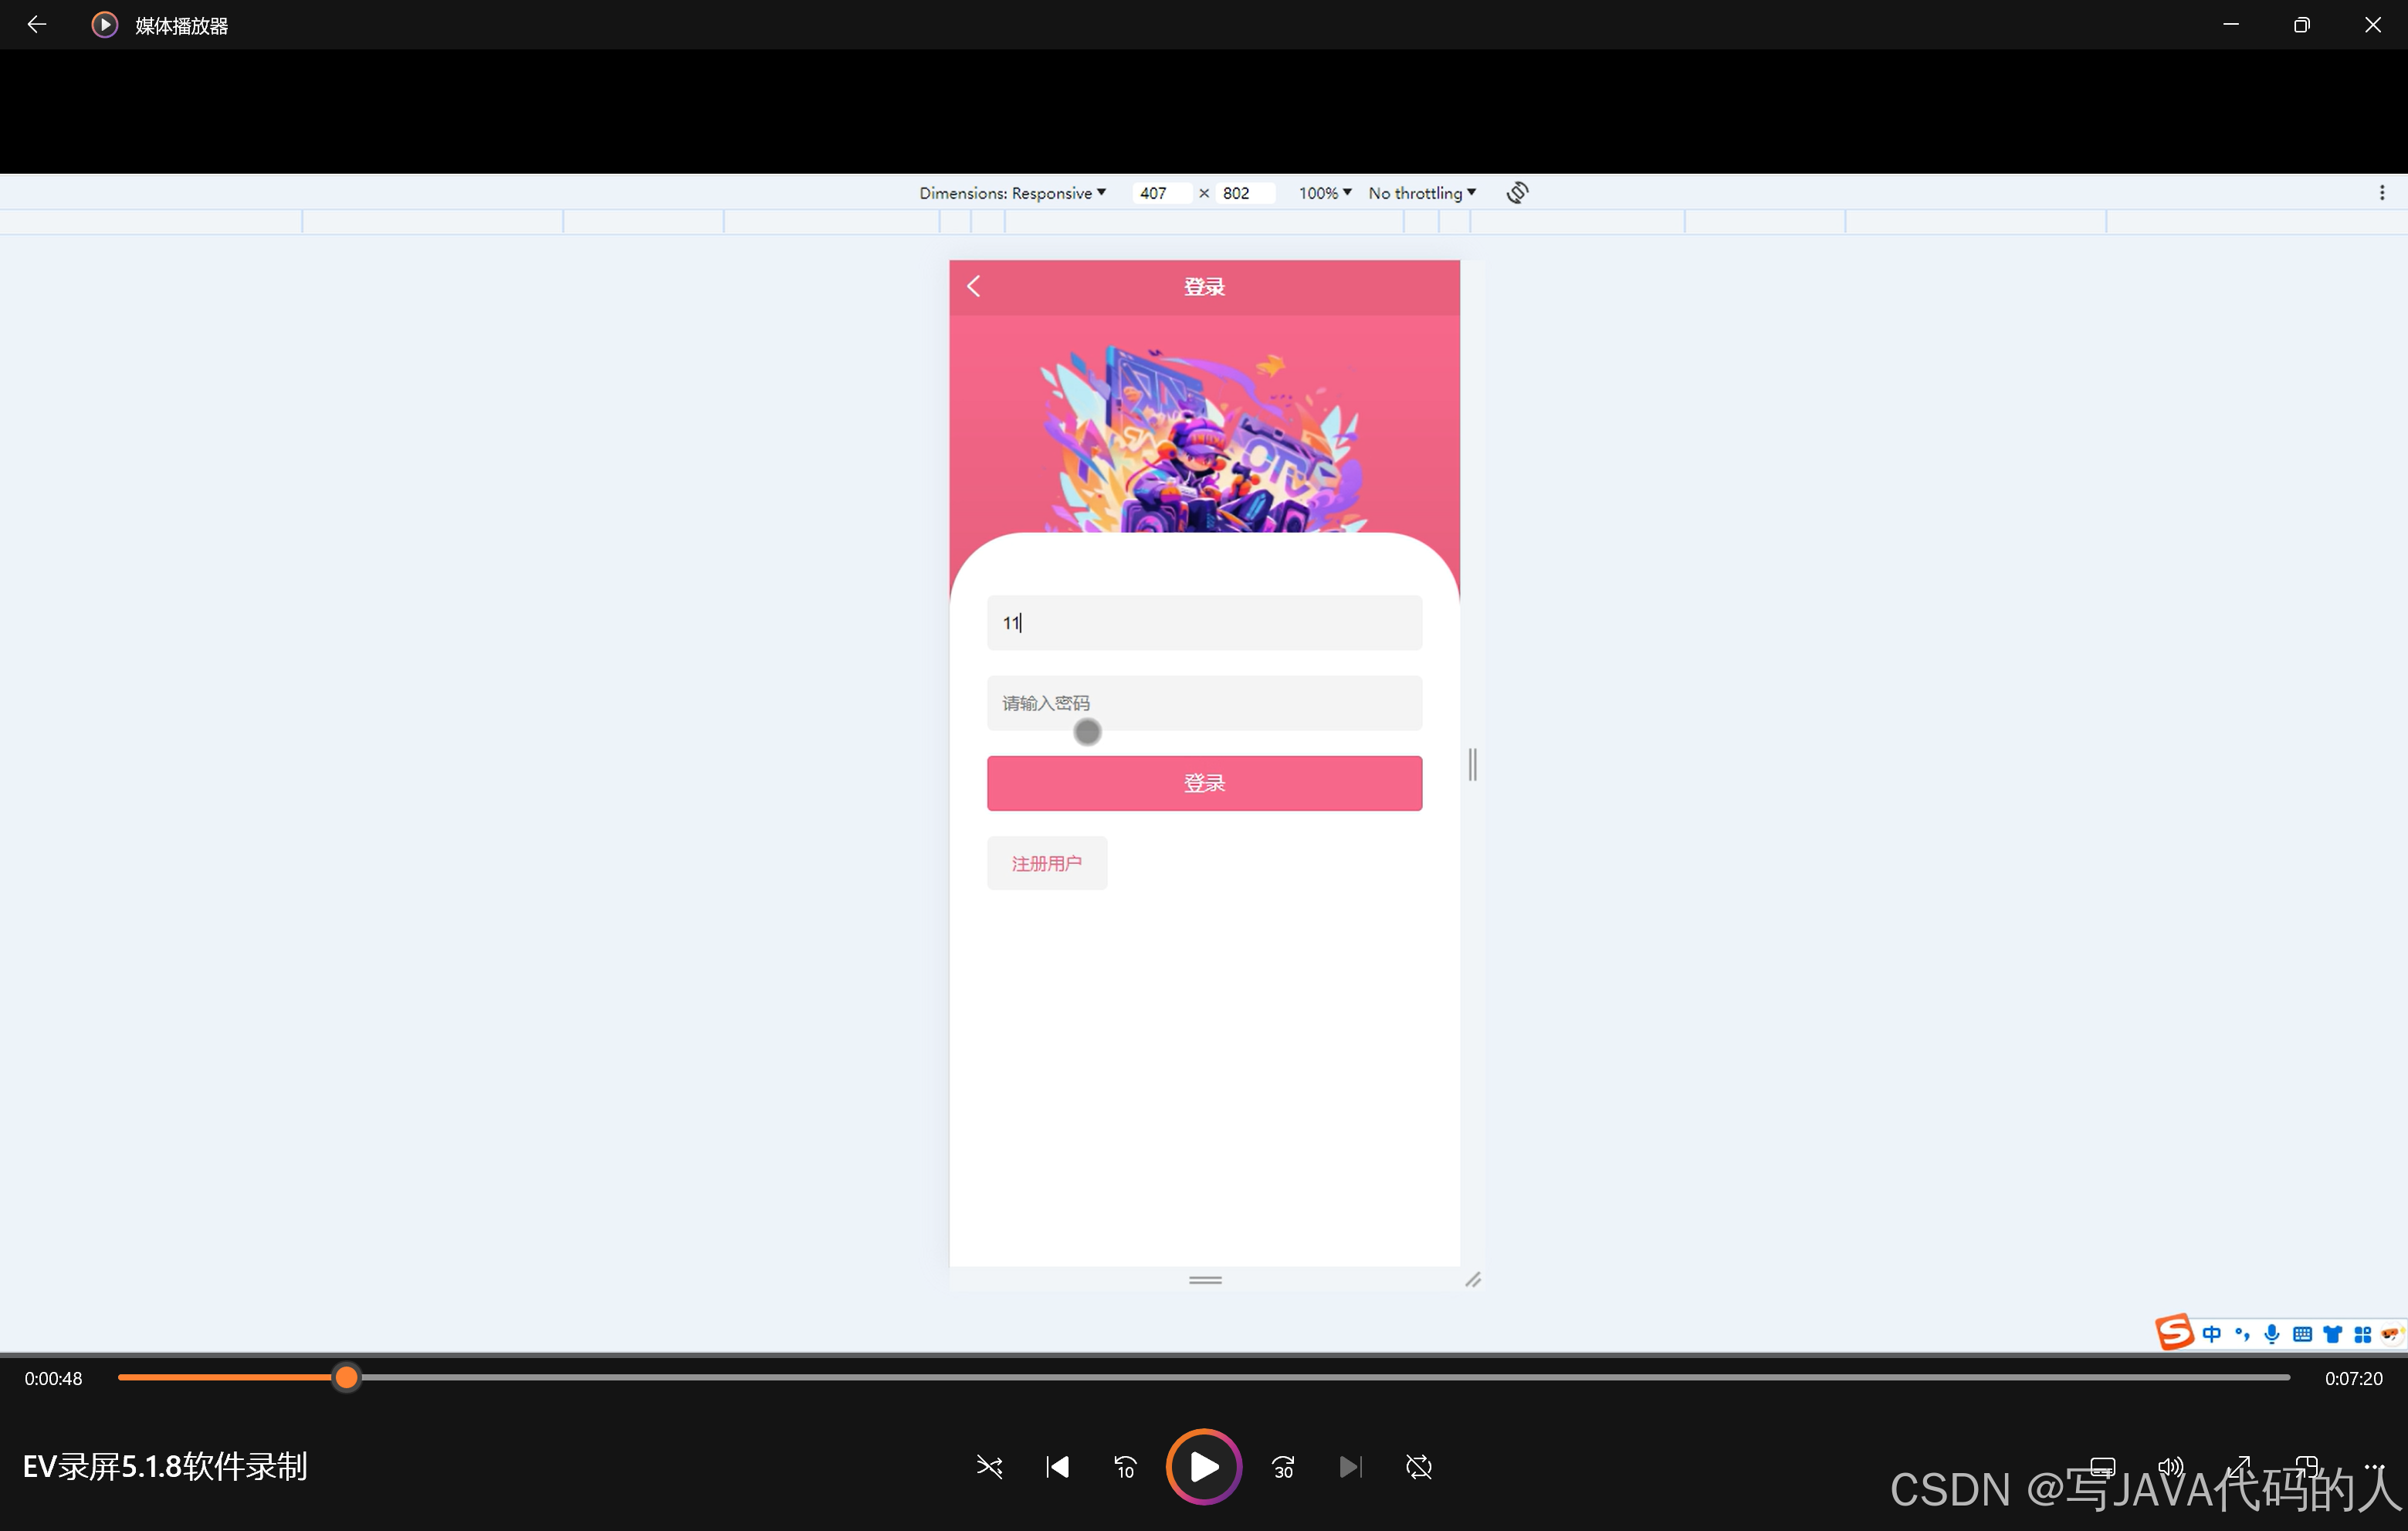
Task: Open the Dimensions: Responsive dropdown
Action: pyautogui.click(x=1012, y=193)
